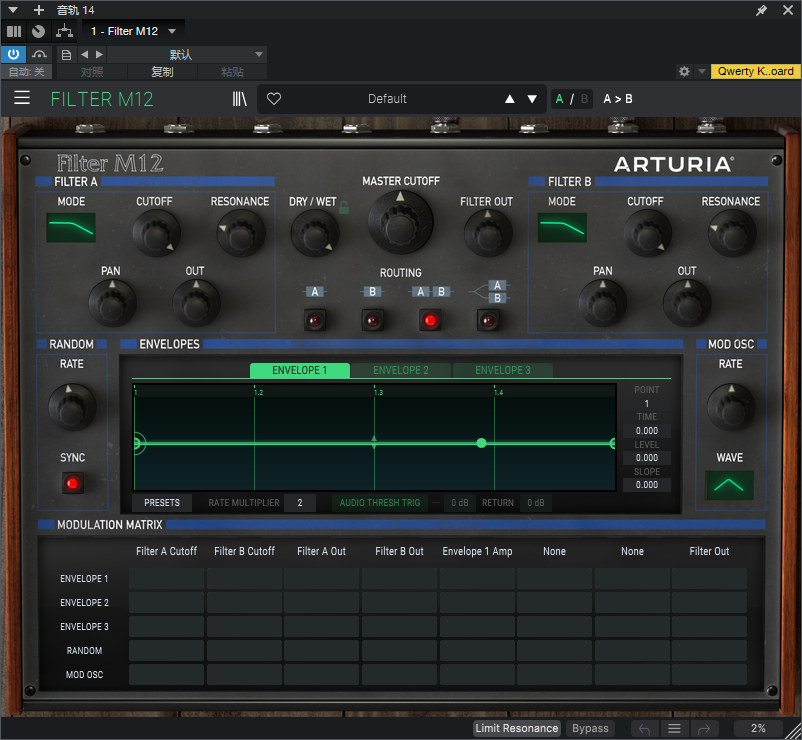Click Limit Resonance button
802x740 pixels.
click(517, 728)
